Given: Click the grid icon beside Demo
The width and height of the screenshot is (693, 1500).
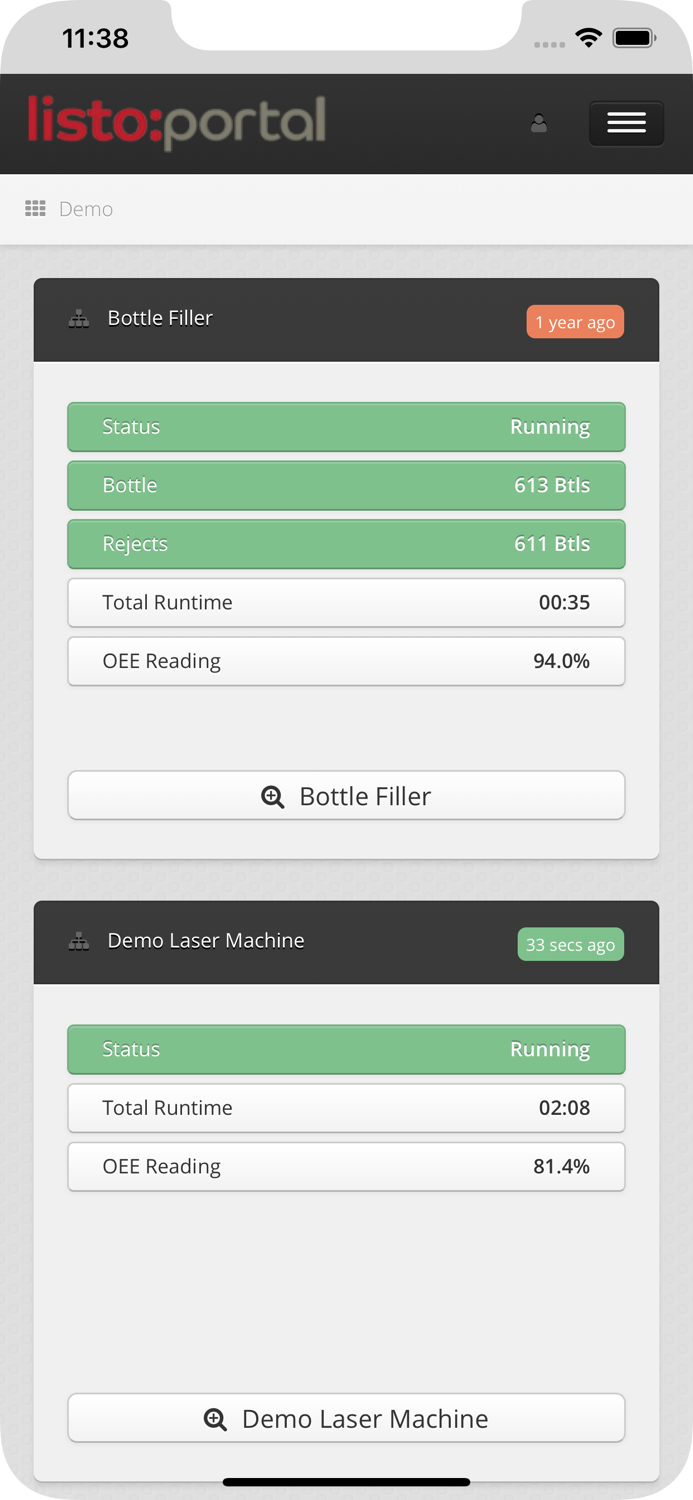Looking at the screenshot, I should [x=35, y=209].
